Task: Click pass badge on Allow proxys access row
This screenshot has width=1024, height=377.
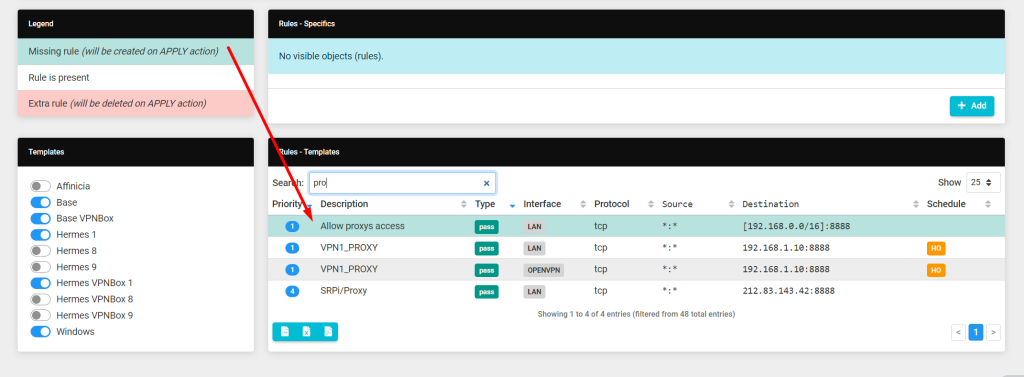Action: 486,227
